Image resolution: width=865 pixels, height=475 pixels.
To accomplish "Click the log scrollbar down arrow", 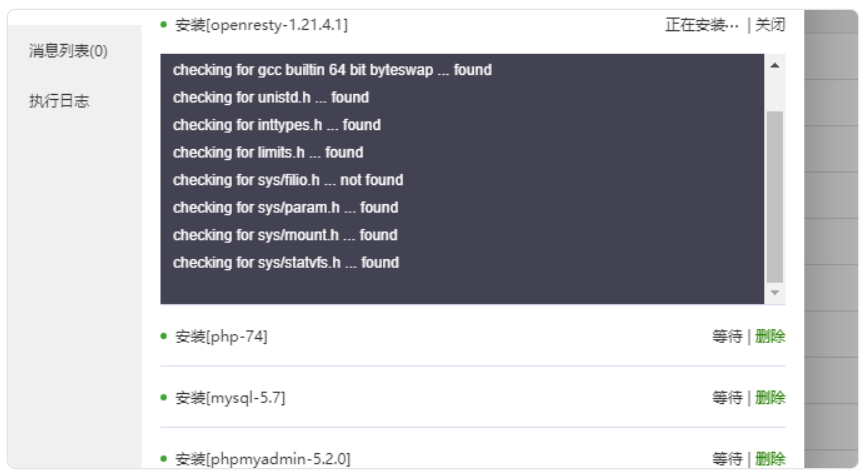I will click(775, 292).
